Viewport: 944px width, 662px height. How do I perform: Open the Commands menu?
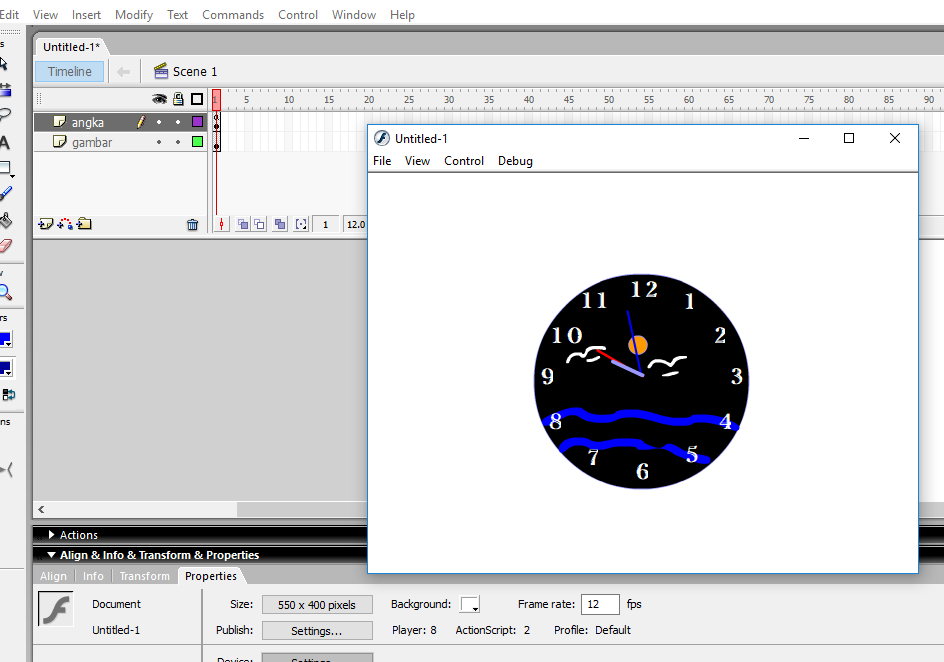(233, 14)
